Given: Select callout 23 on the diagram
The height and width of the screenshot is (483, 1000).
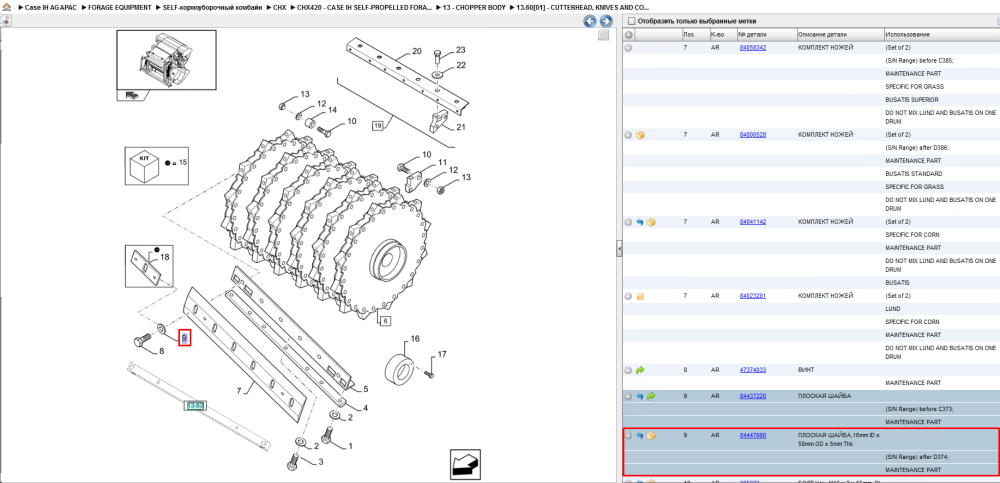Looking at the screenshot, I should pos(460,50).
